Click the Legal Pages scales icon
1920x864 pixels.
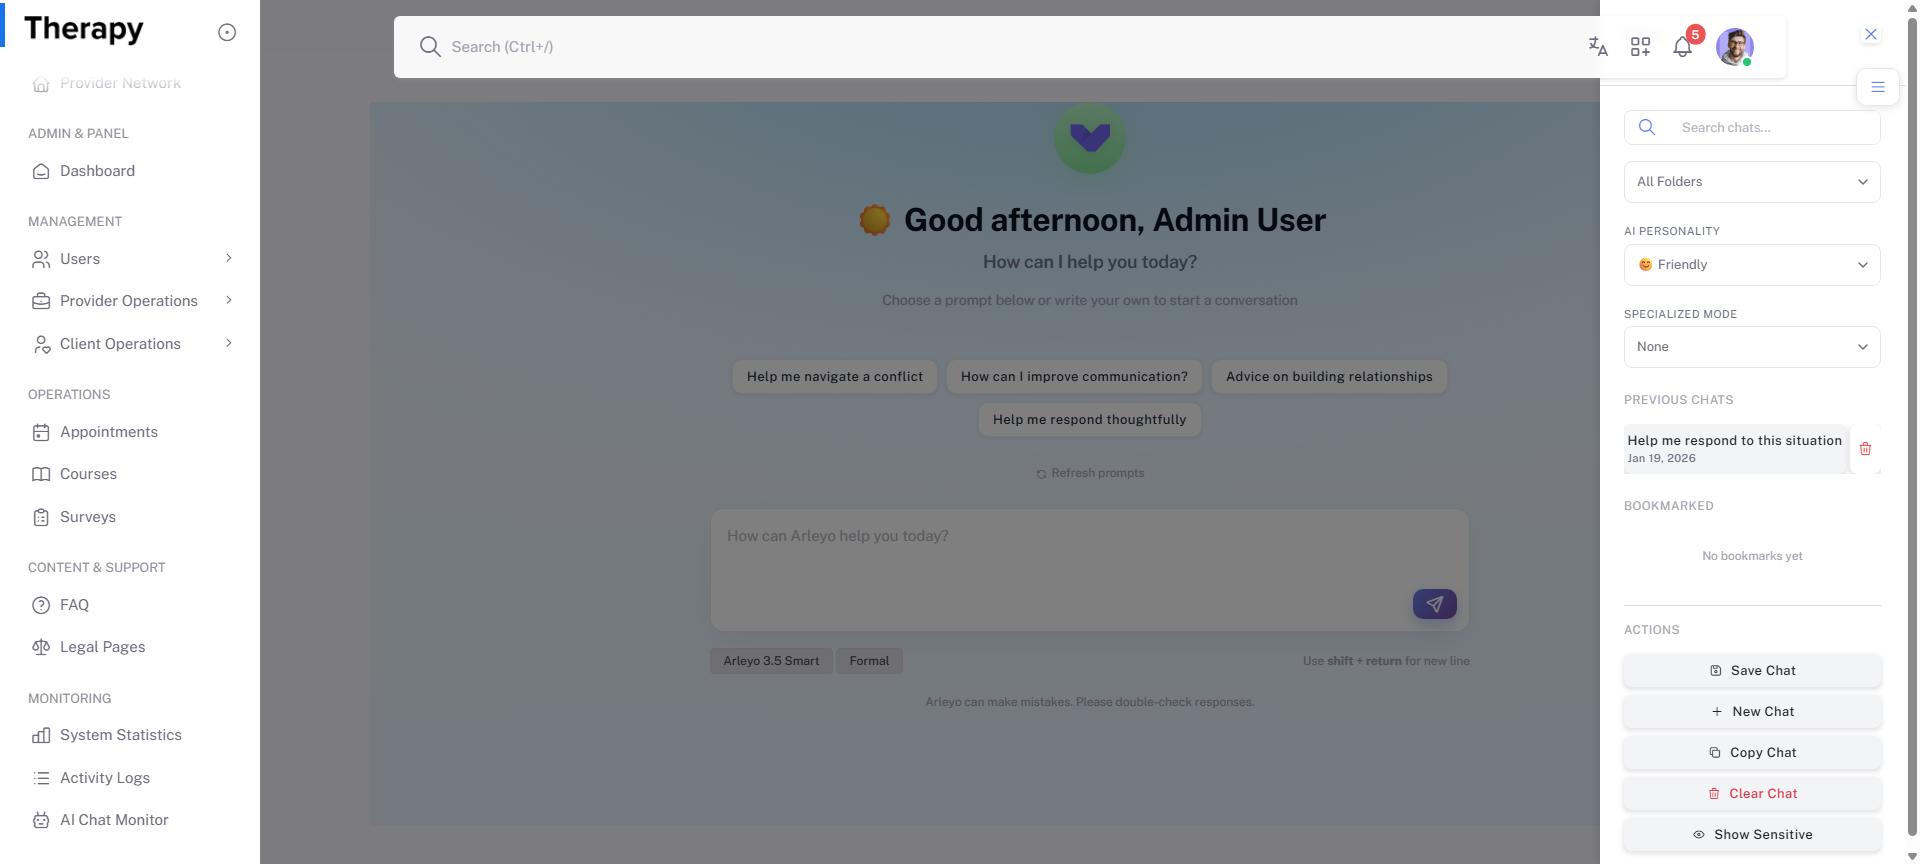(x=41, y=647)
